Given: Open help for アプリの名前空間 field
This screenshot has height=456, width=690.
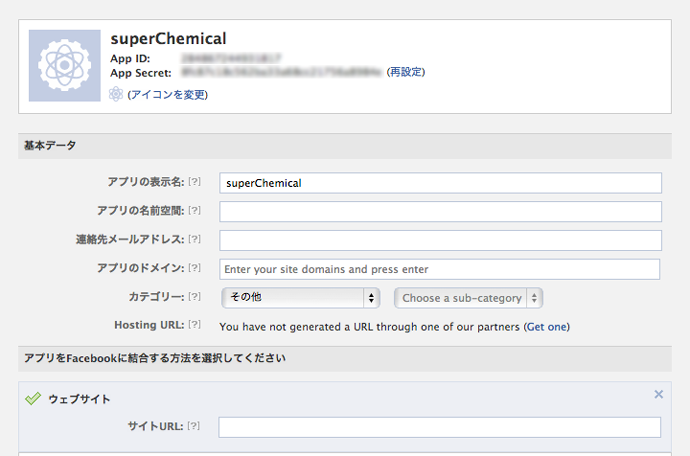Looking at the screenshot, I should 195,211.
